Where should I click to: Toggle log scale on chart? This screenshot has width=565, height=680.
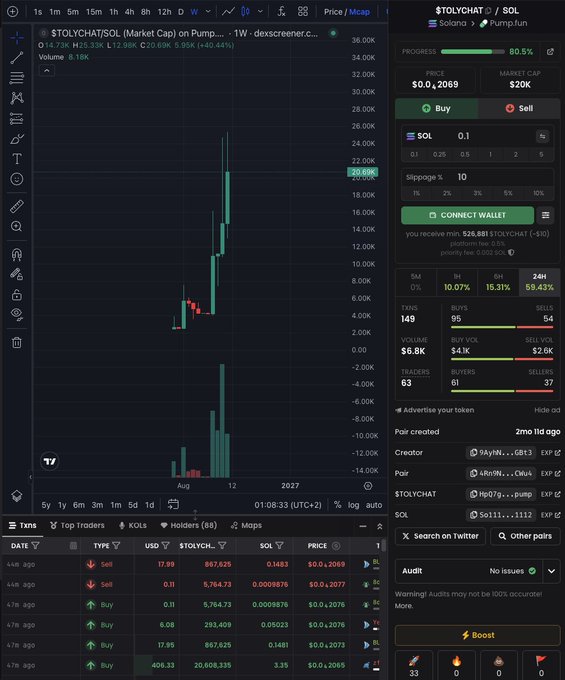pos(353,505)
